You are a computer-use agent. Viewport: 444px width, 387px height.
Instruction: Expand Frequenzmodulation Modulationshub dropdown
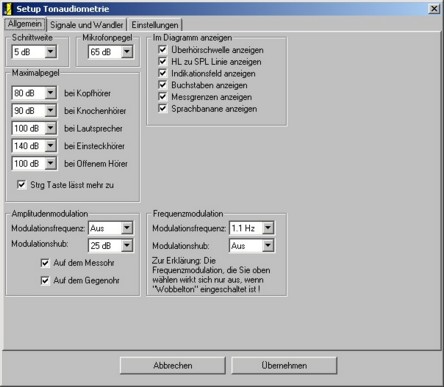(268, 246)
